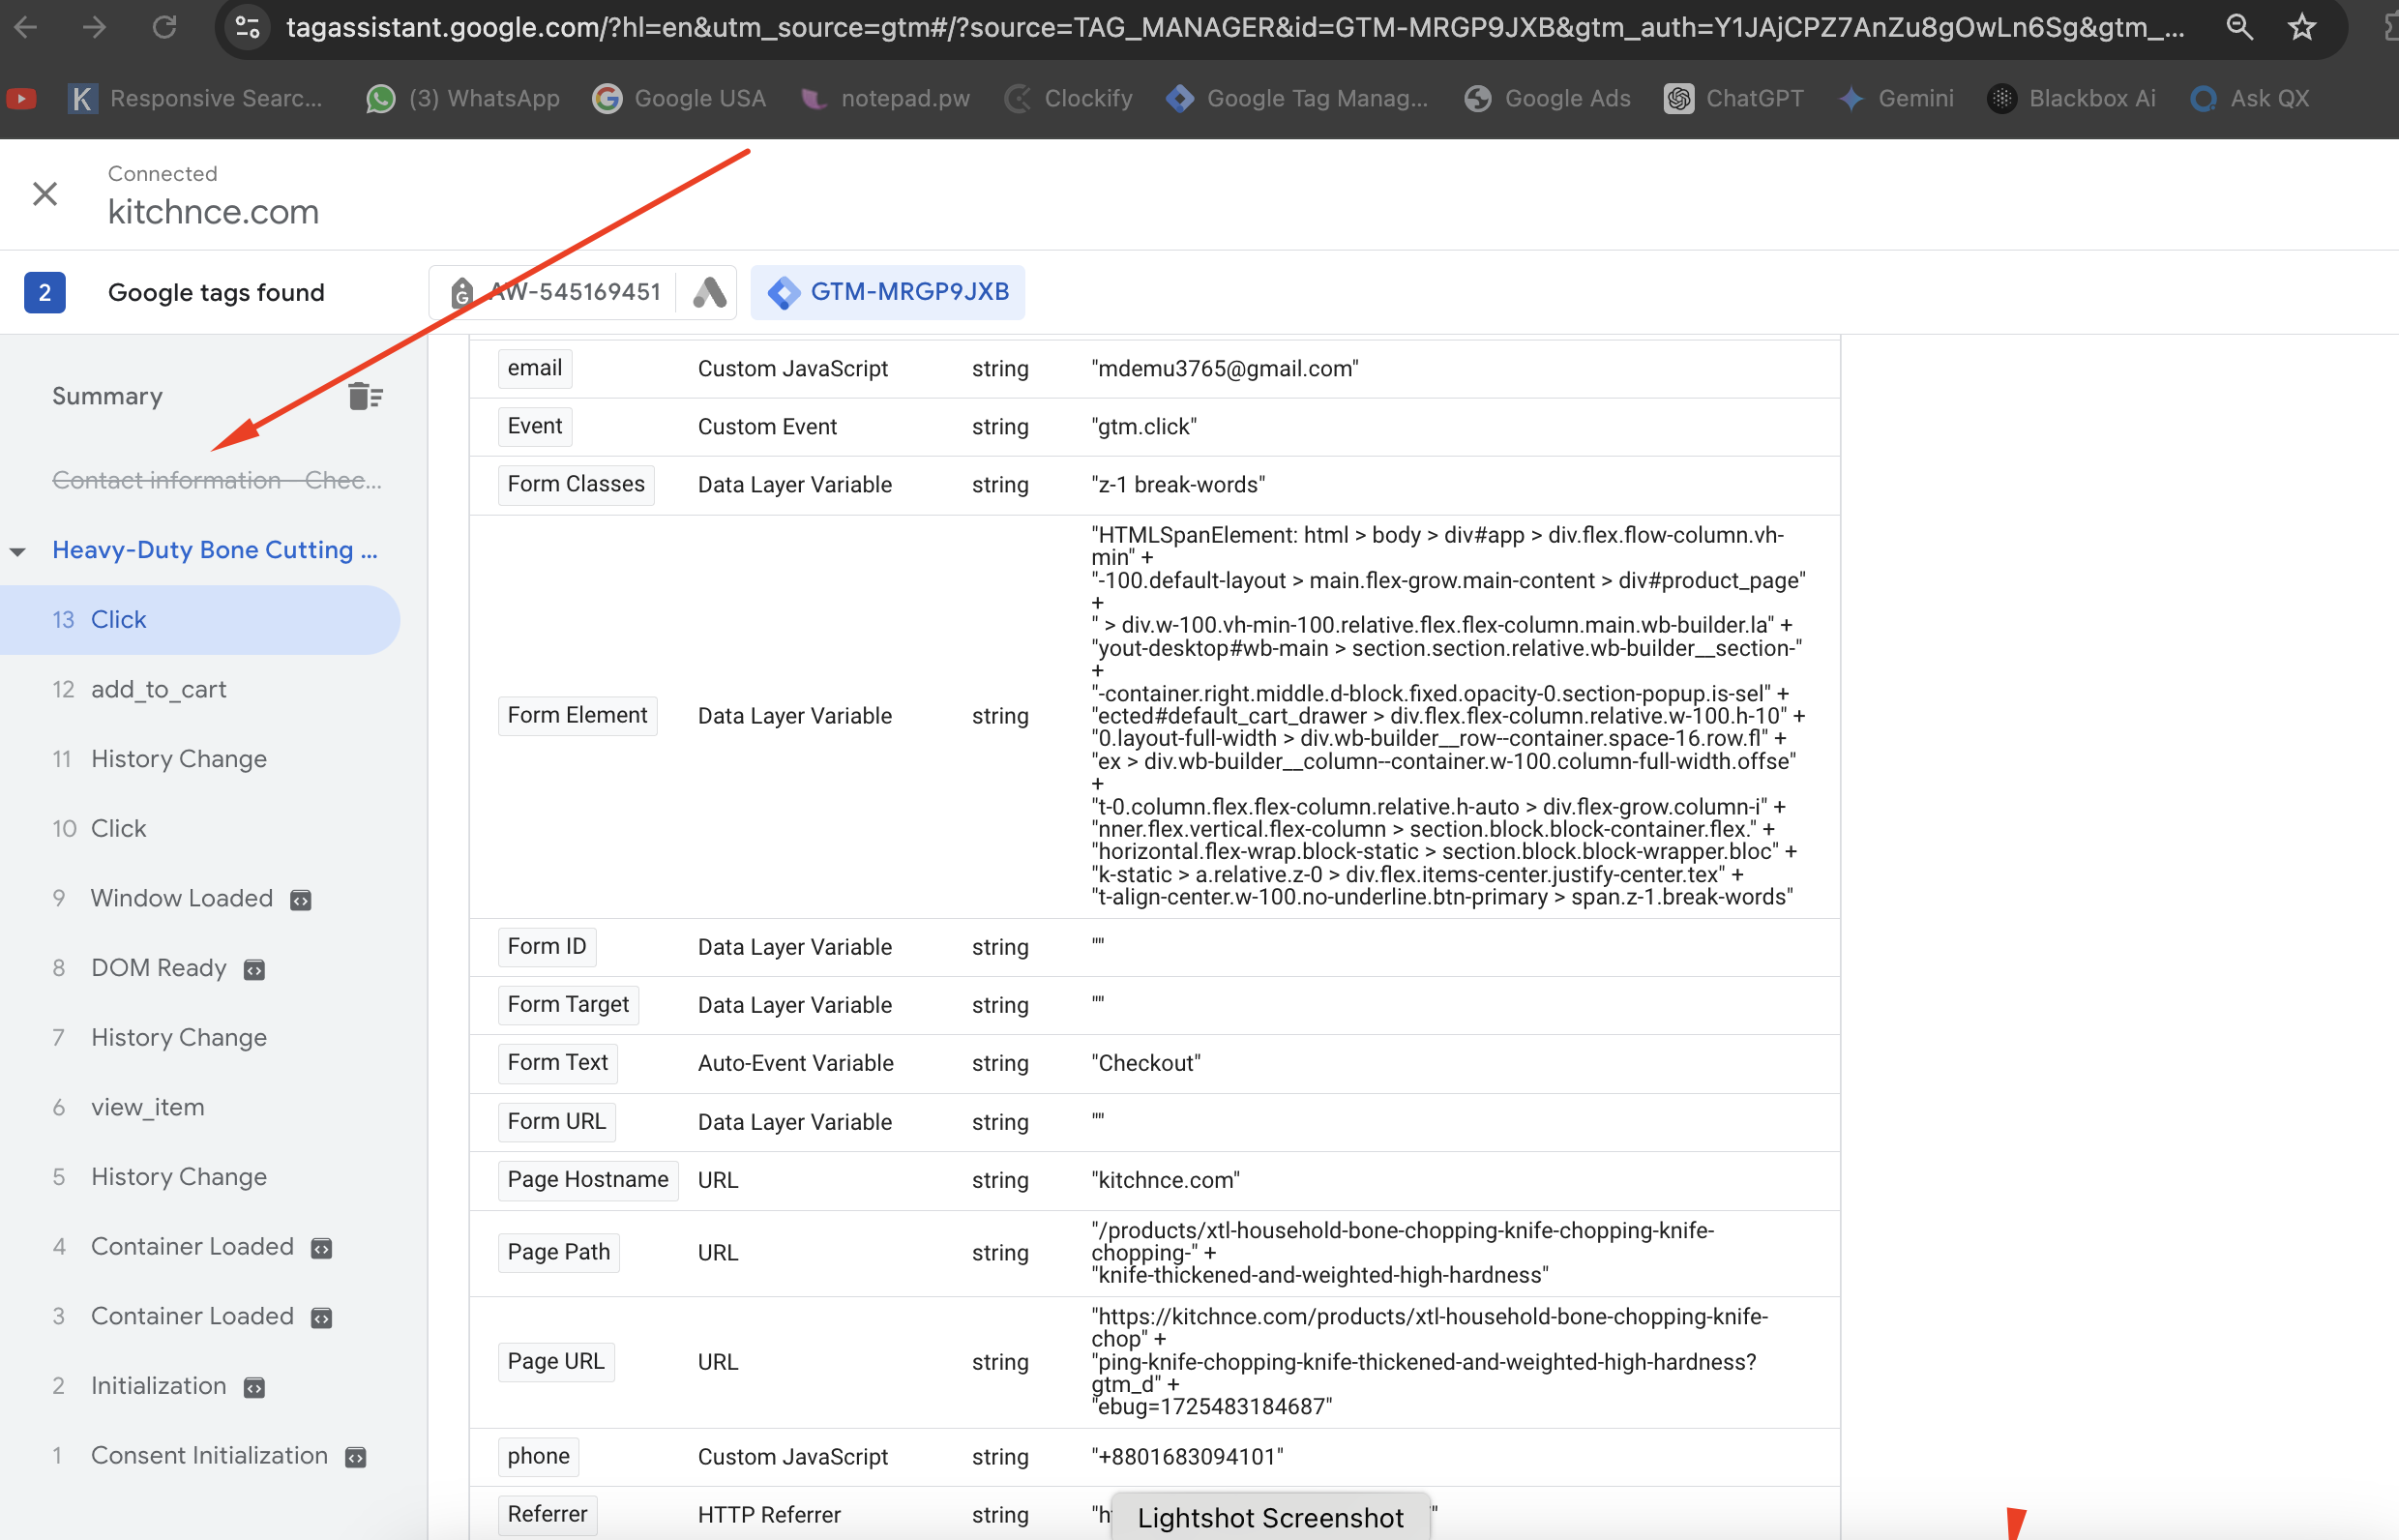Close the Tag Assistant connection panel
Screen dimensions: 2399x1540
click(x=45, y=193)
